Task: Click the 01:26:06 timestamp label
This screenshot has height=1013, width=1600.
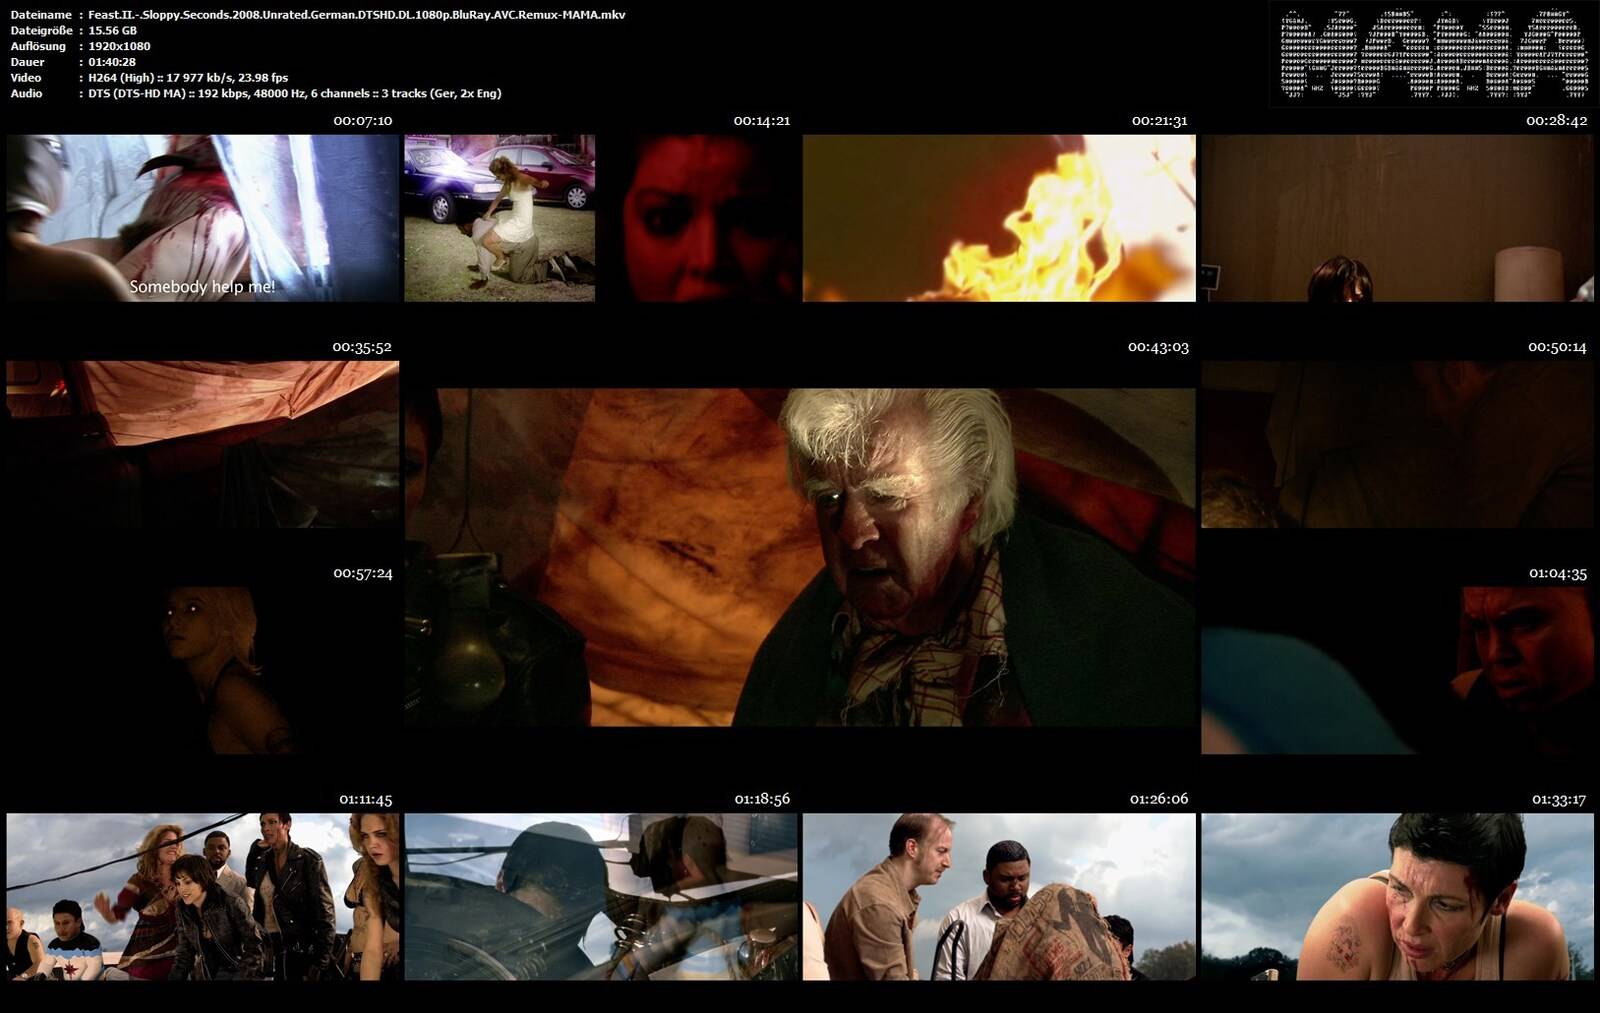Action: [1159, 799]
